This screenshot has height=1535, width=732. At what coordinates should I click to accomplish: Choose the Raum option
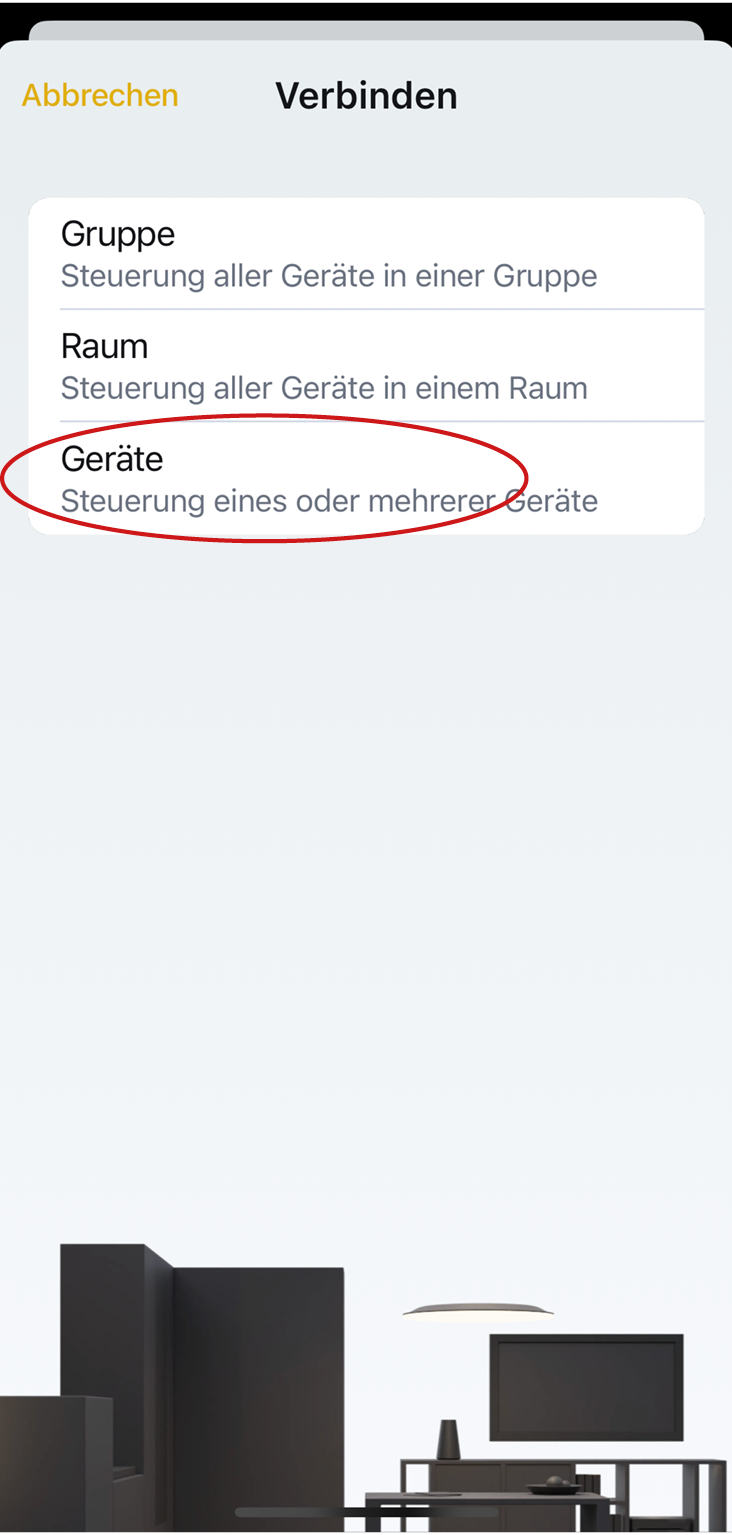[104, 346]
